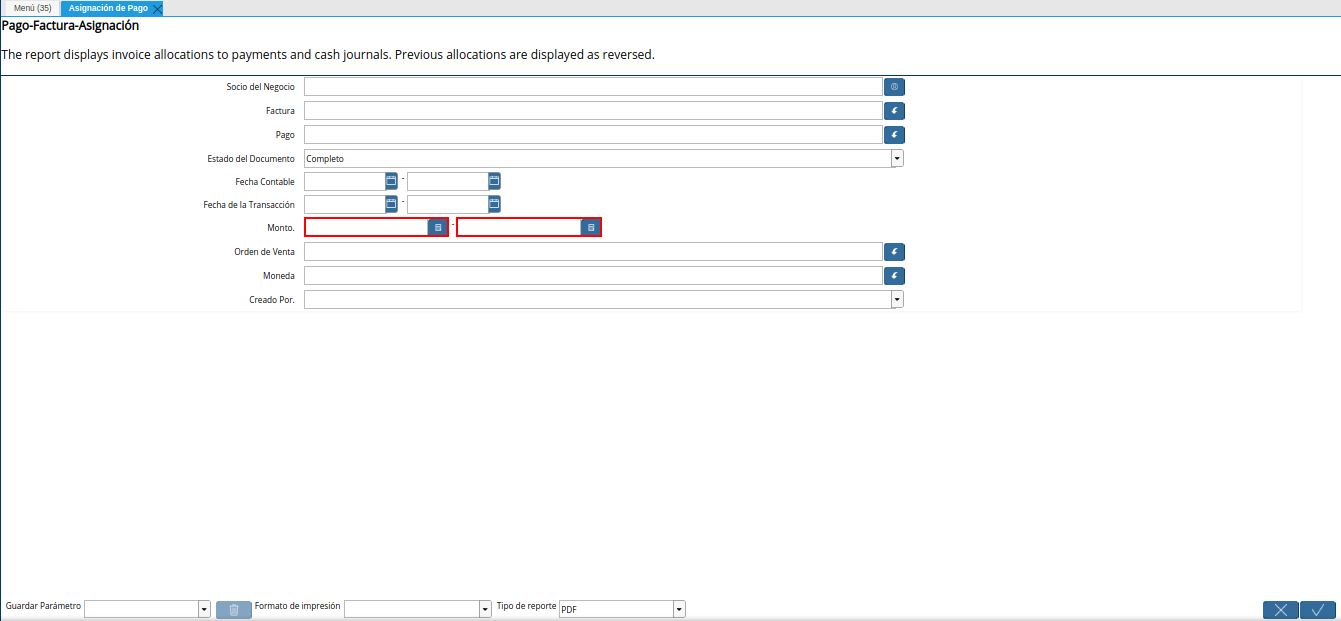
Task: Open the Moneda search icon
Action: 894,275
